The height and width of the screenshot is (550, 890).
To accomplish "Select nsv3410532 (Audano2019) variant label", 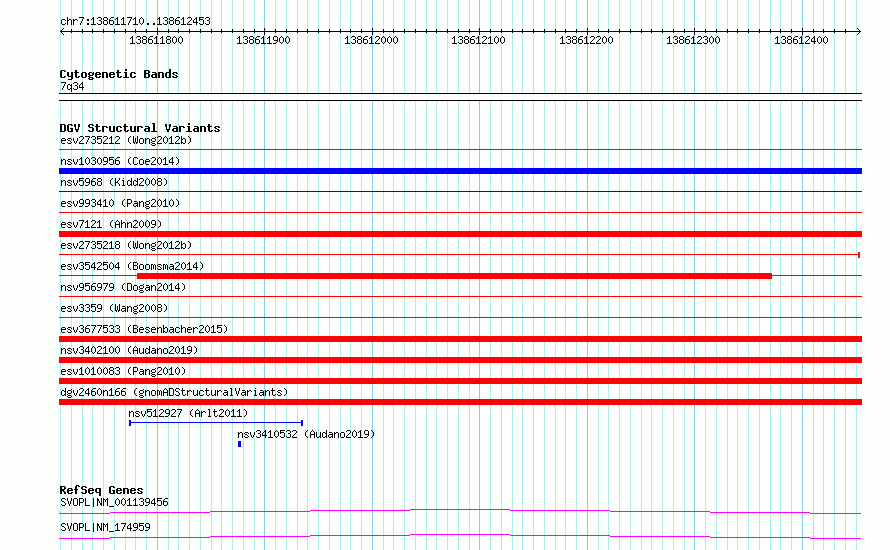I will coord(306,434).
